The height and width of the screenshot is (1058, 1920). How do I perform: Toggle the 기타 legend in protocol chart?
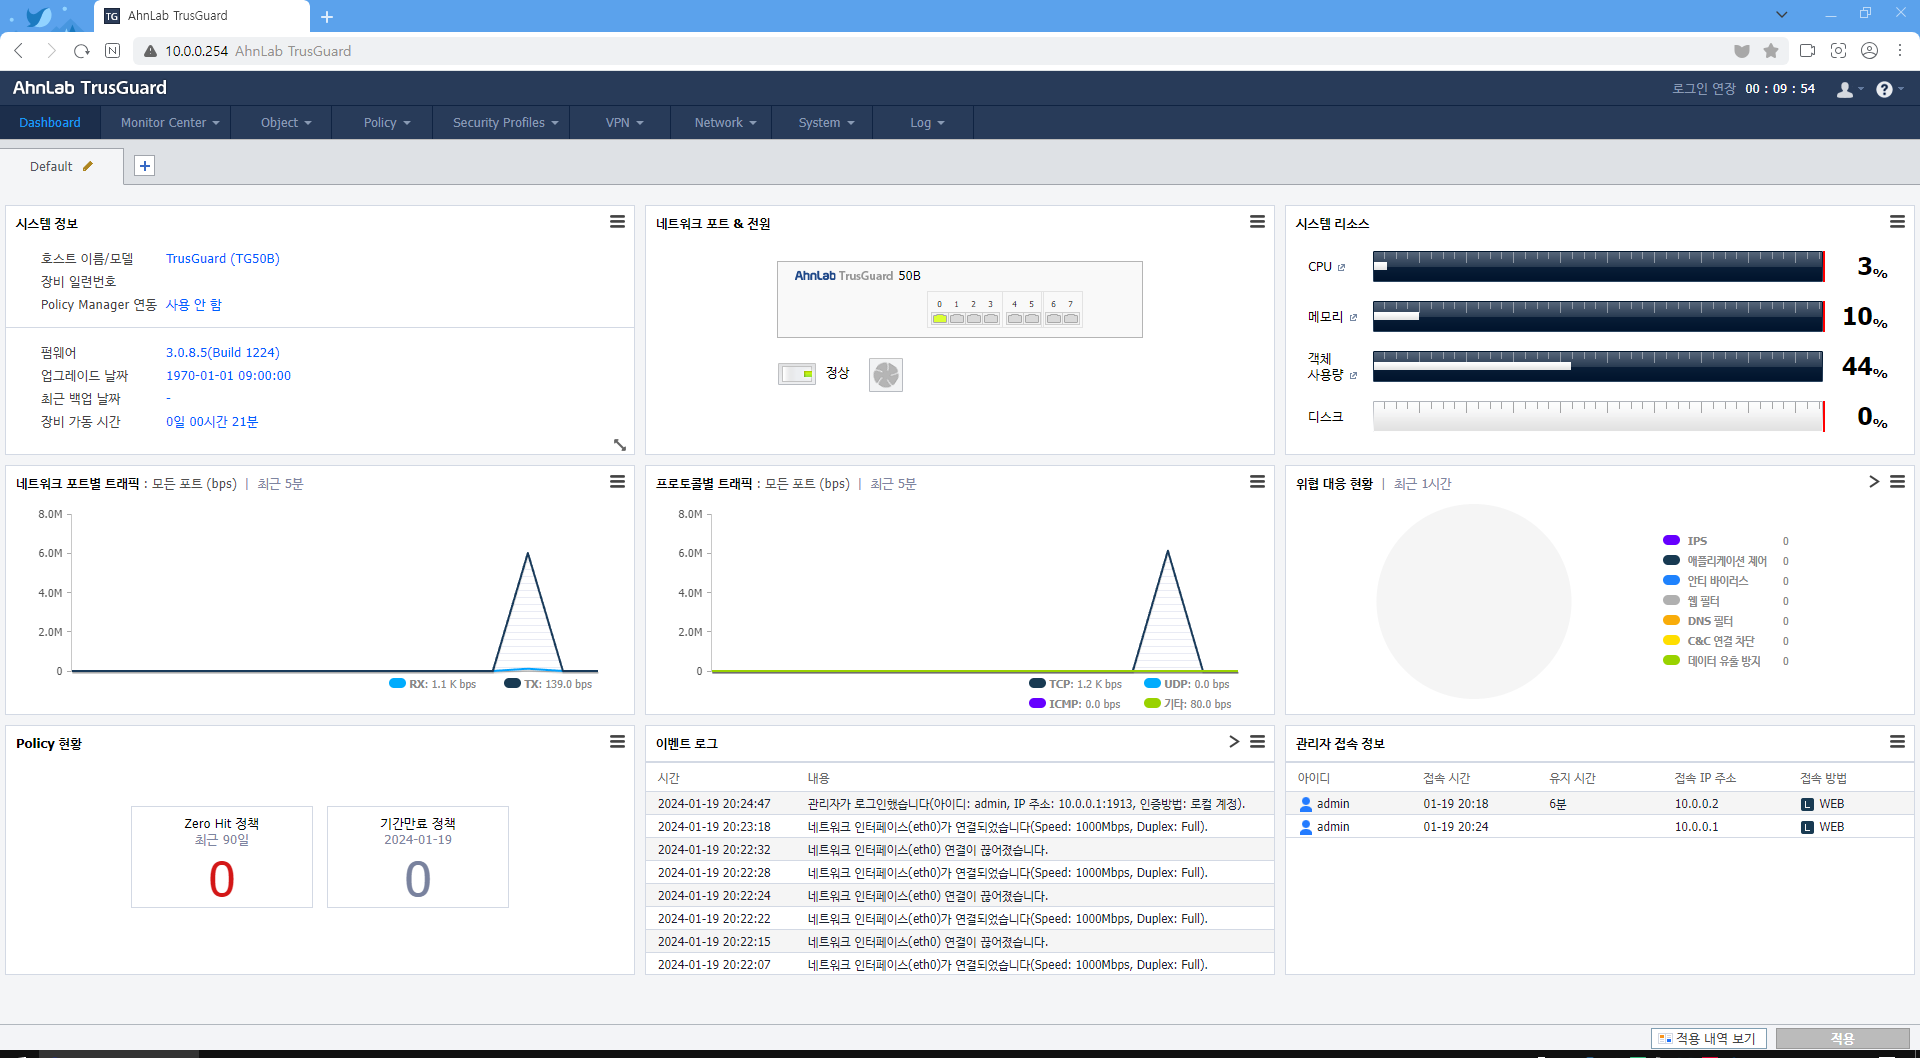(1188, 704)
